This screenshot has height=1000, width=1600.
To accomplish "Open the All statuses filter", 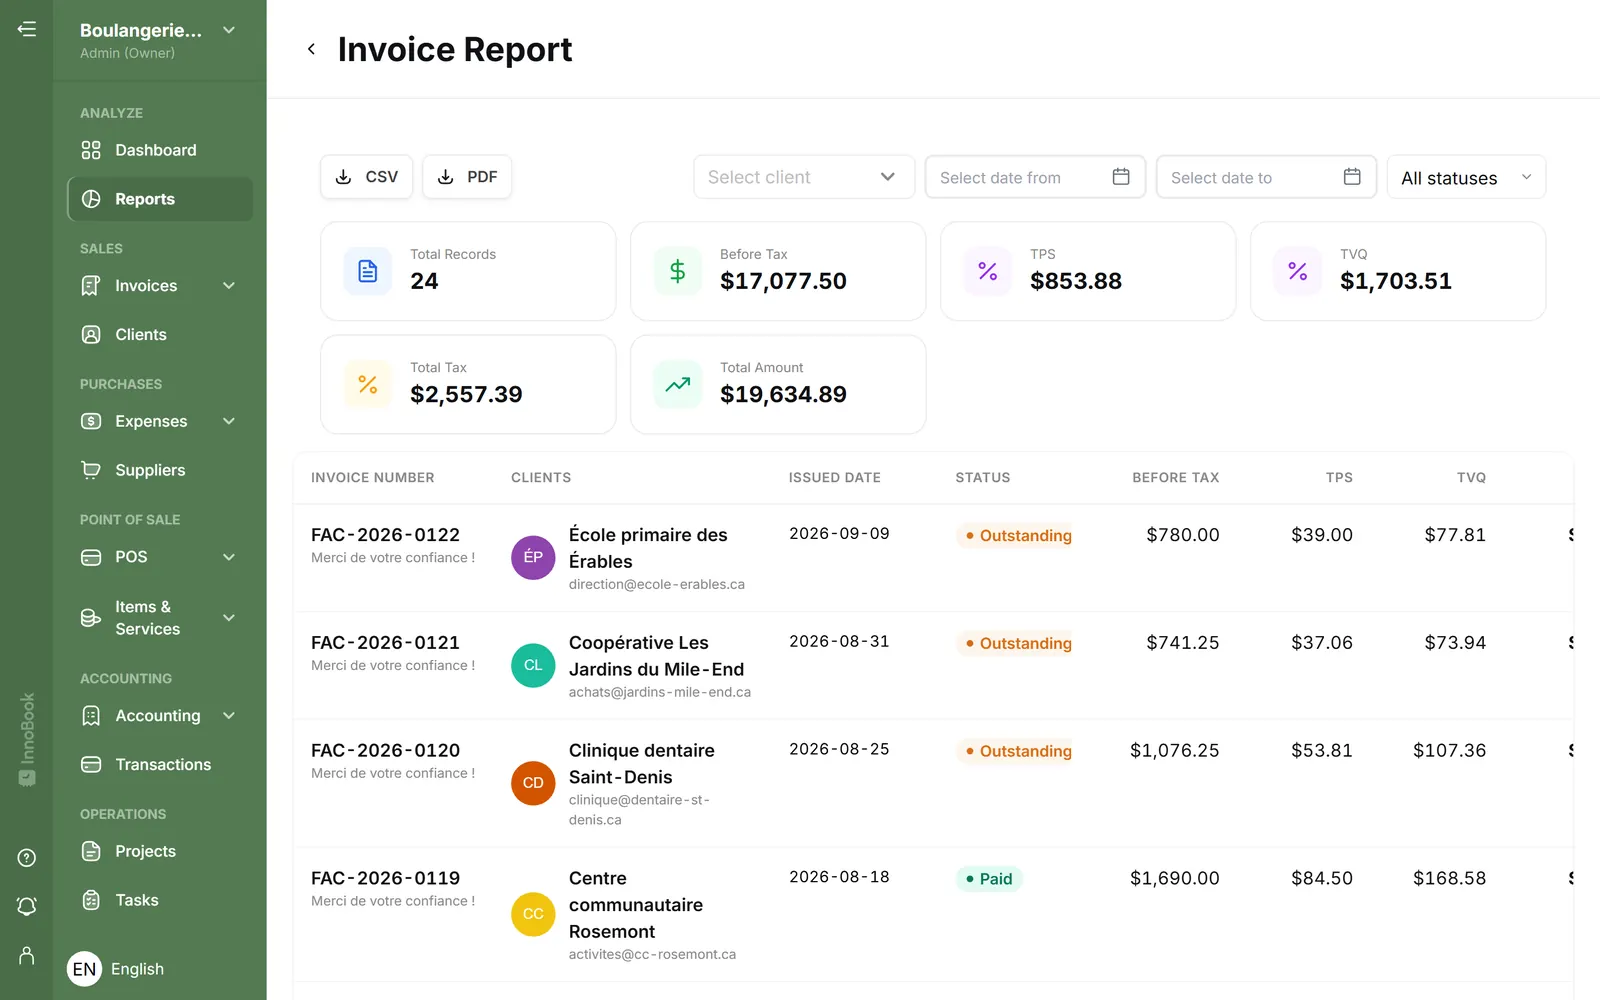I will [x=1466, y=177].
